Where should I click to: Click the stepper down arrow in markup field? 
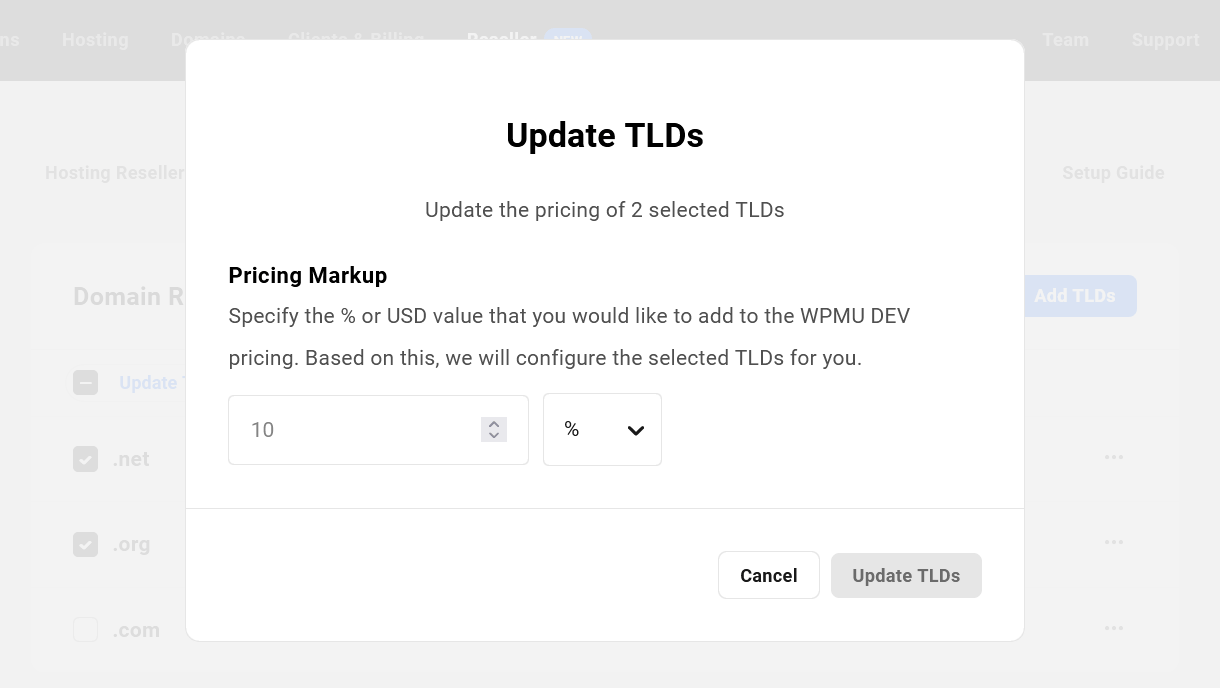[494, 436]
